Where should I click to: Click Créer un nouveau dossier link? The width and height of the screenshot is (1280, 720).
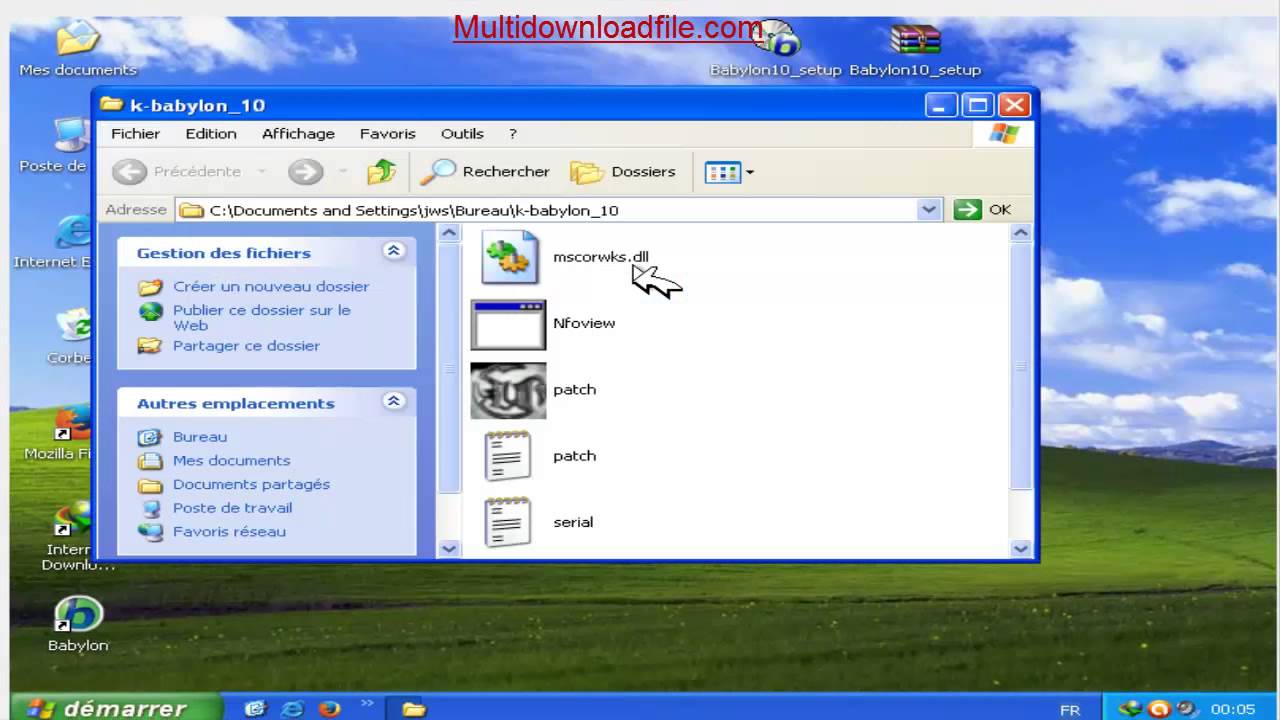[x=271, y=287]
